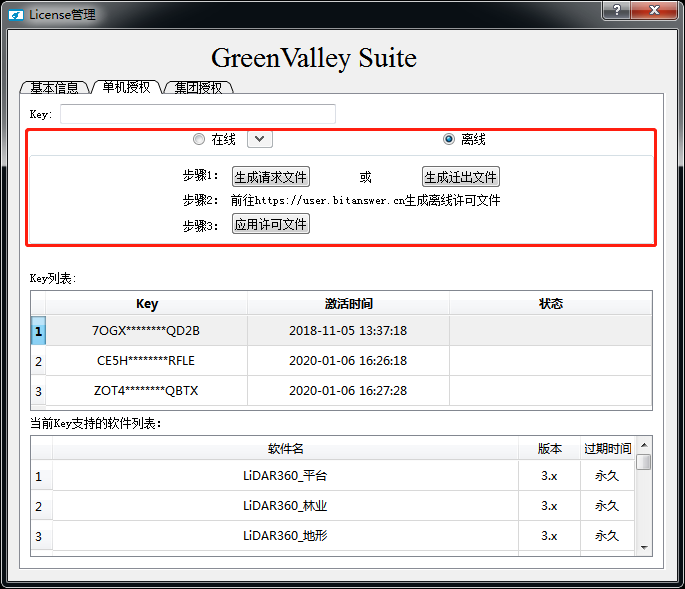Click version 3.x of LiDAR360_平台
Screen dimensions: 685x589
coord(549,475)
